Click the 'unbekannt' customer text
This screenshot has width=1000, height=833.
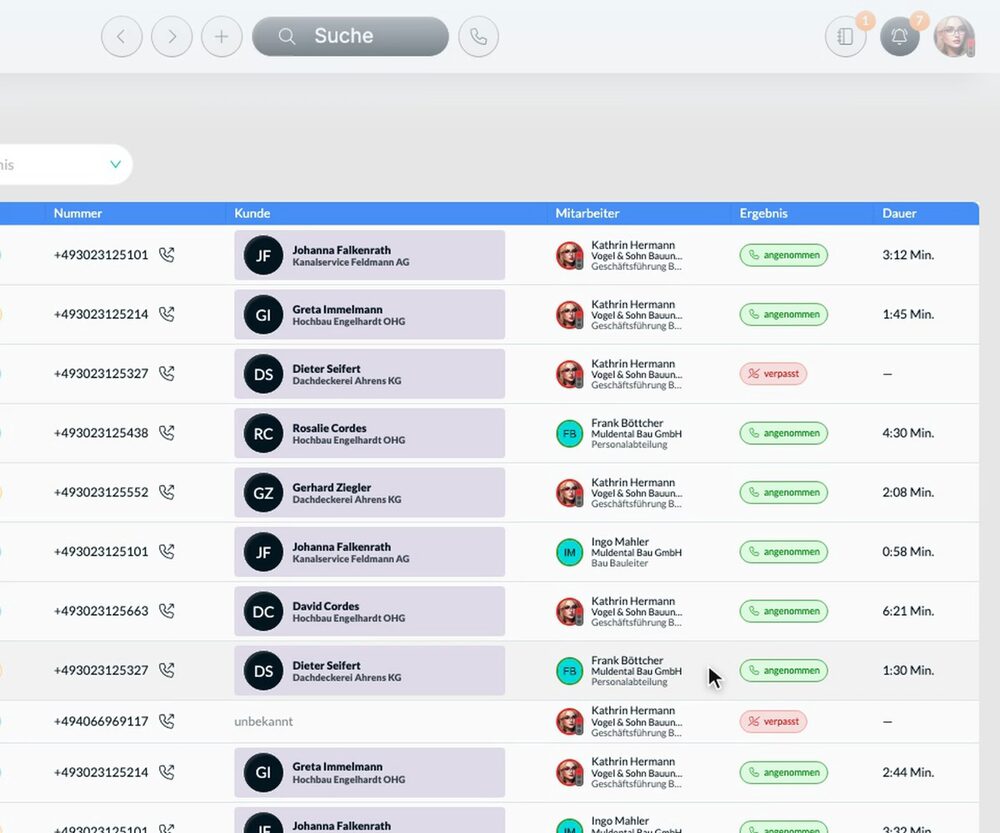(263, 721)
